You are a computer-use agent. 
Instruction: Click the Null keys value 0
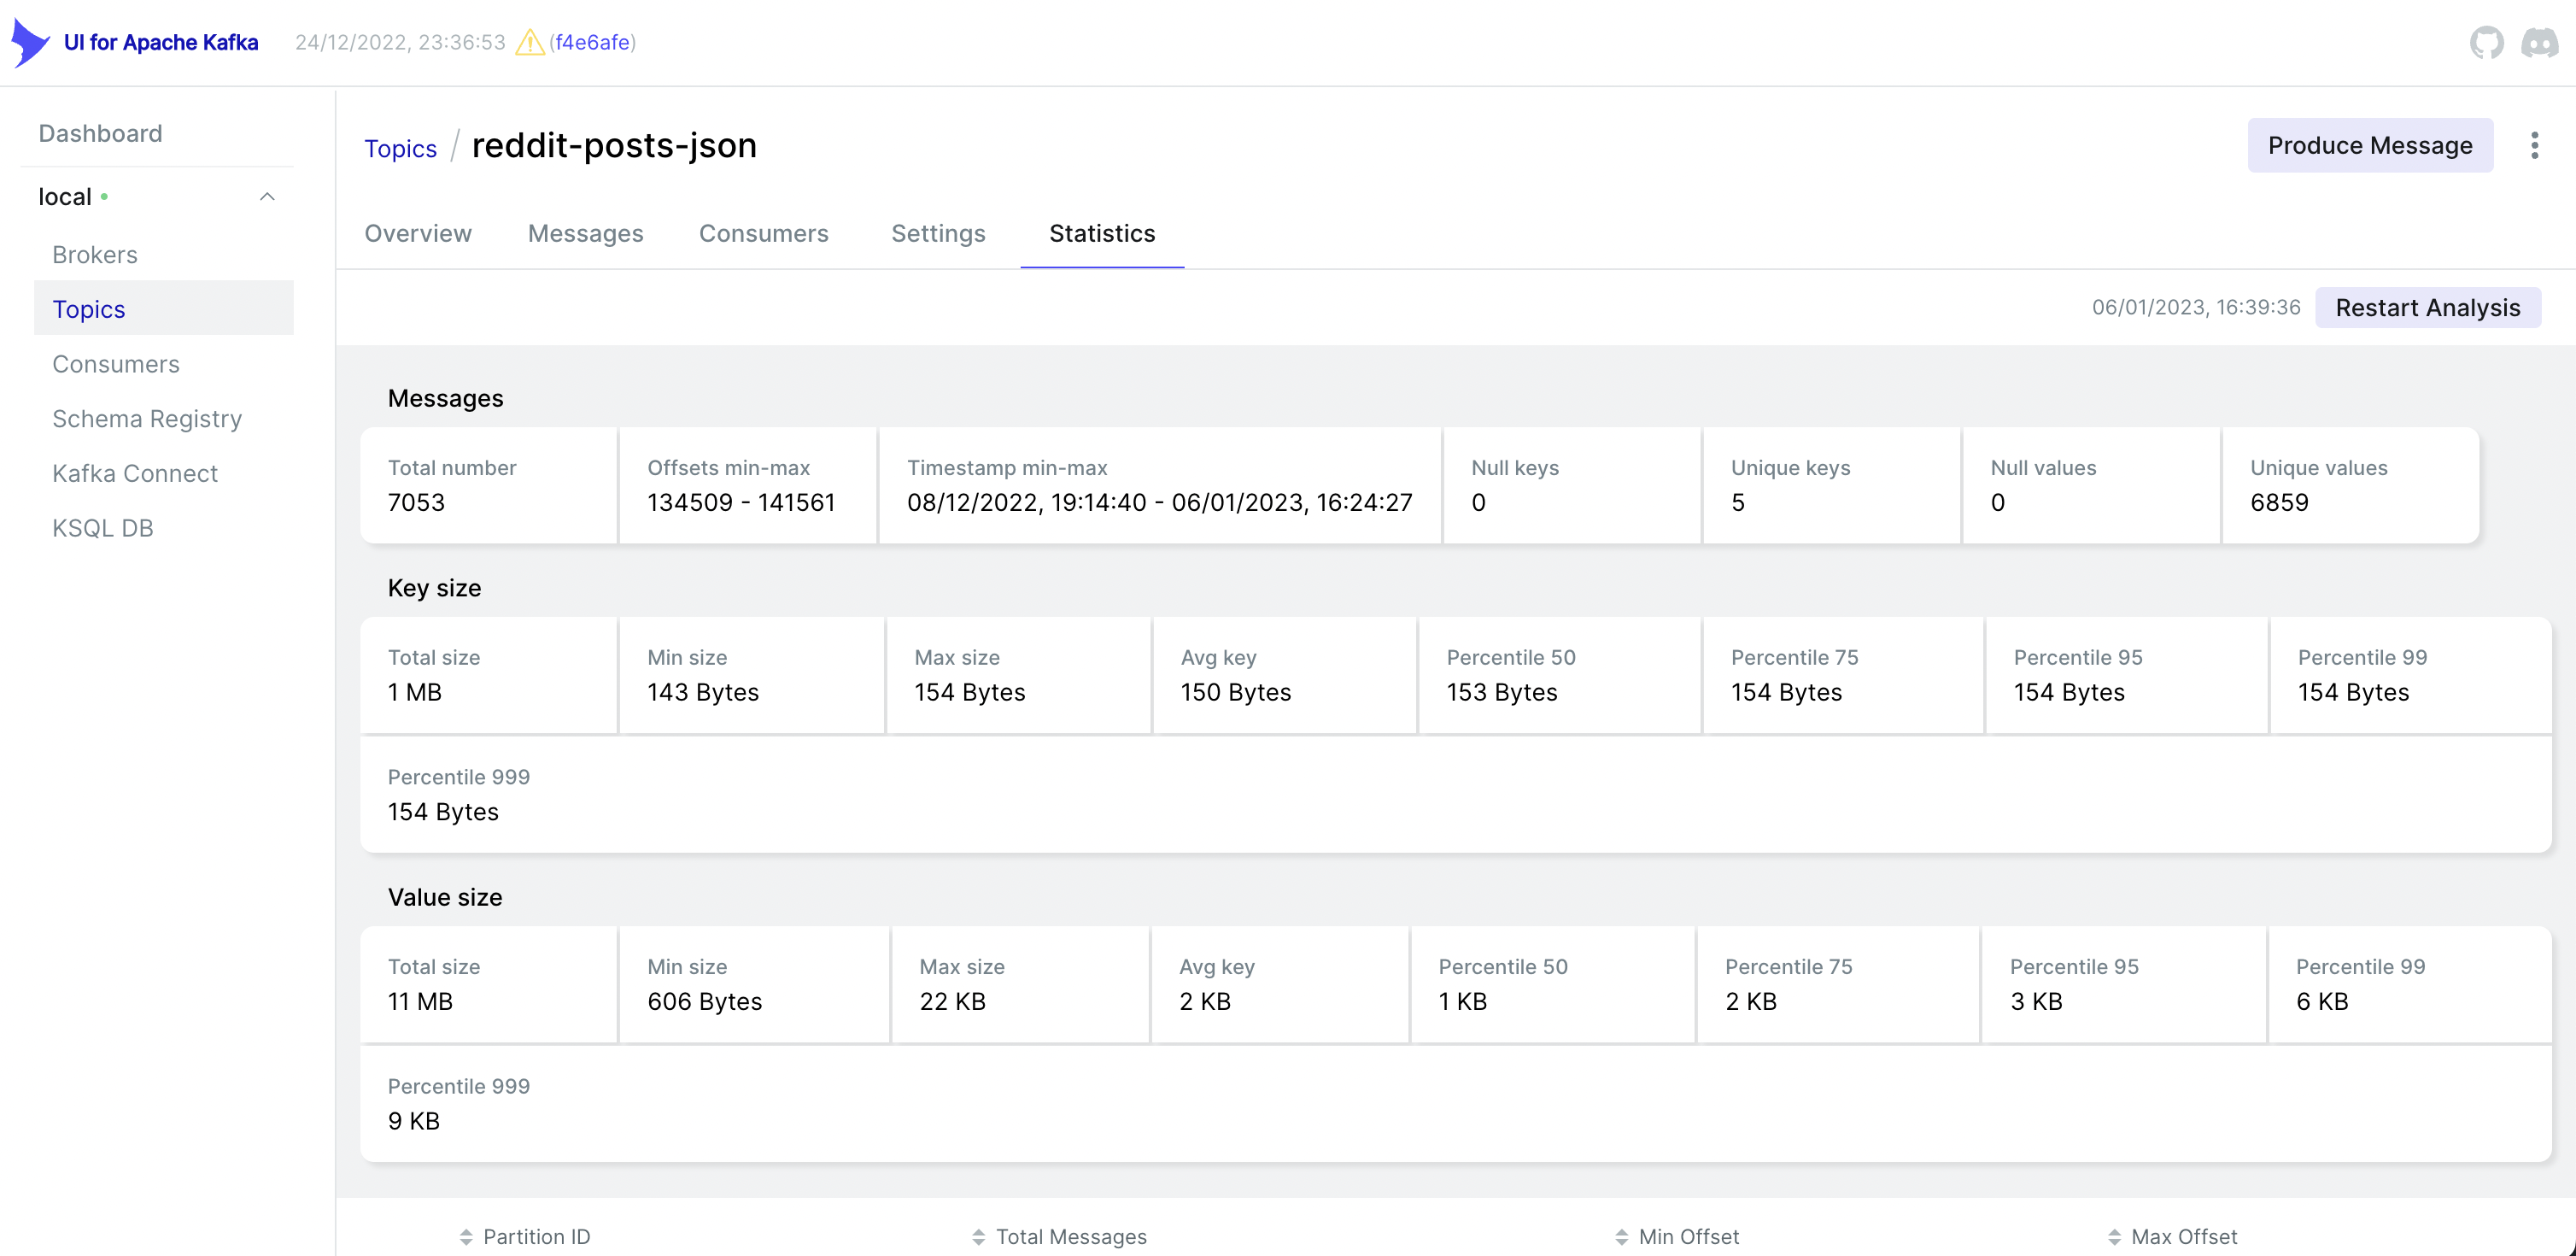1478,502
